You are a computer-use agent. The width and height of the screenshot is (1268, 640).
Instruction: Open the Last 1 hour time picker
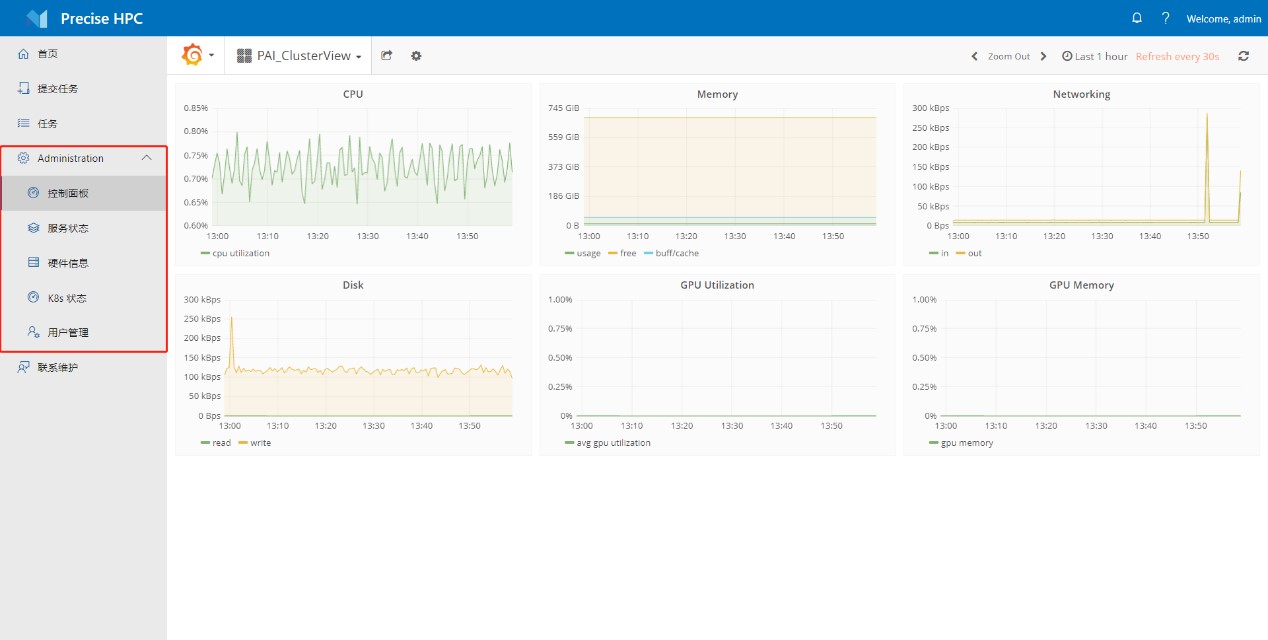[x=1095, y=57]
